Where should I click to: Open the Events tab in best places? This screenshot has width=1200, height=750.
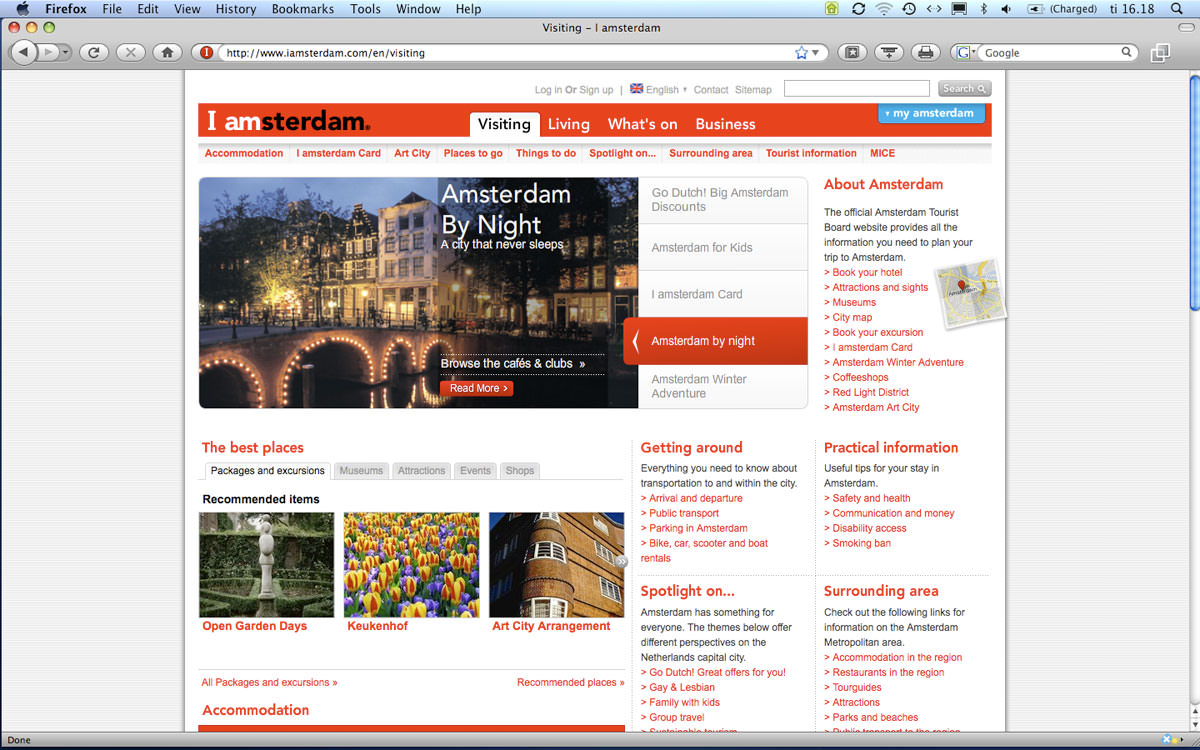pyautogui.click(x=475, y=470)
